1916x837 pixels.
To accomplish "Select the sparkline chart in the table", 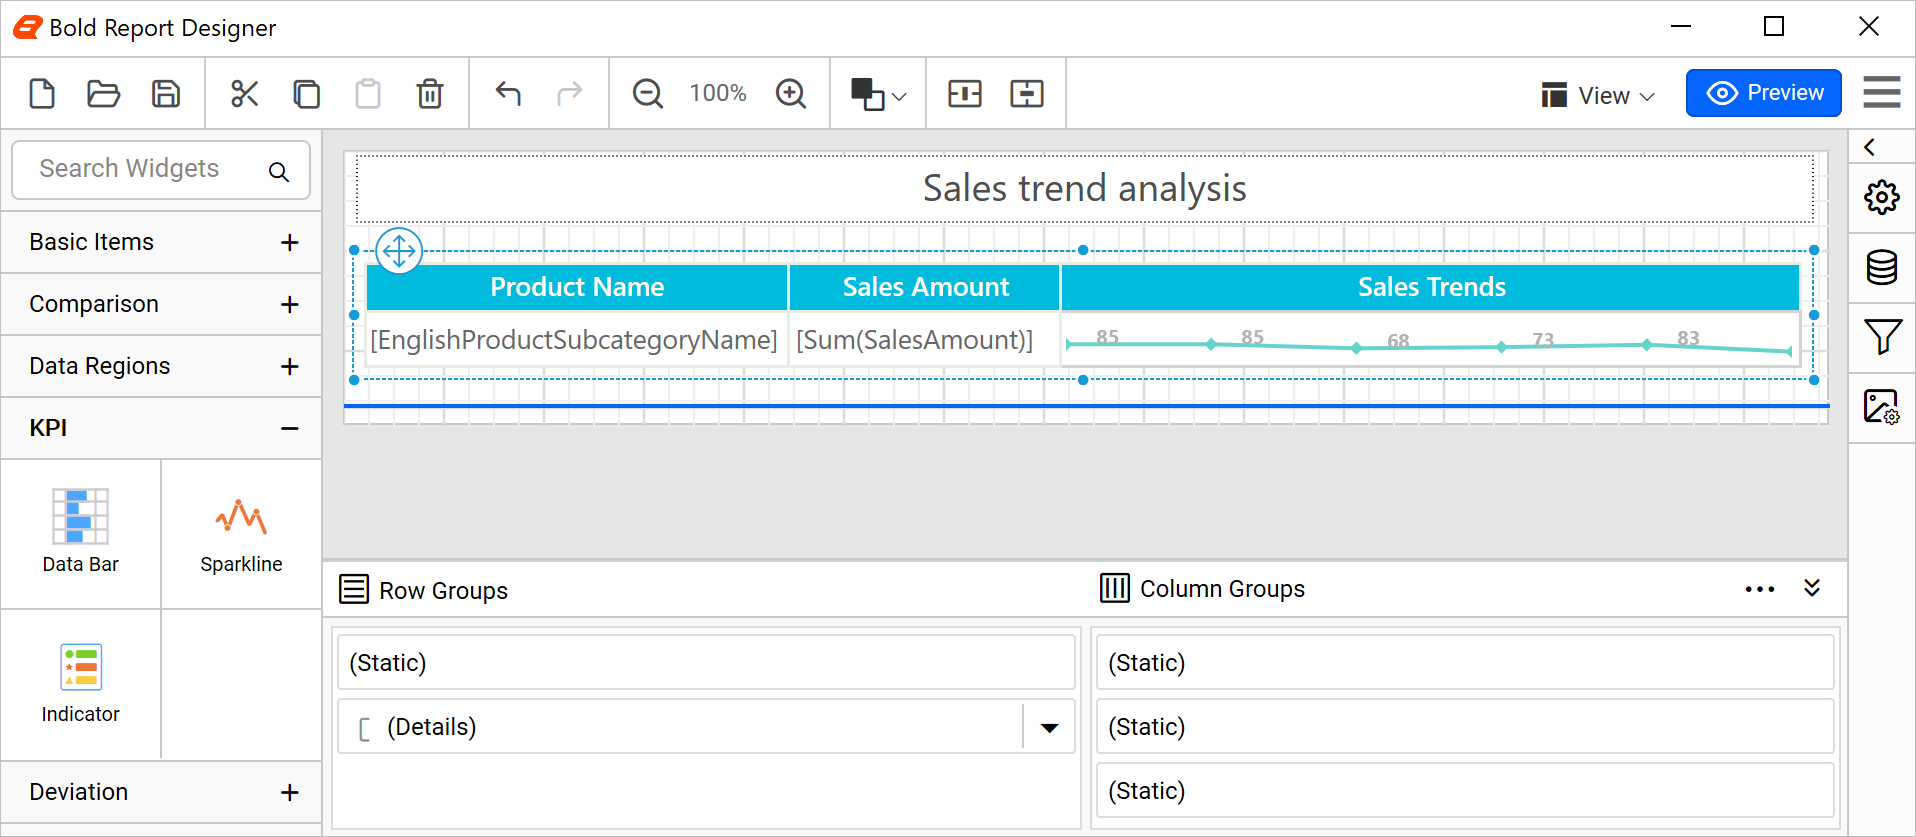I will [1431, 340].
